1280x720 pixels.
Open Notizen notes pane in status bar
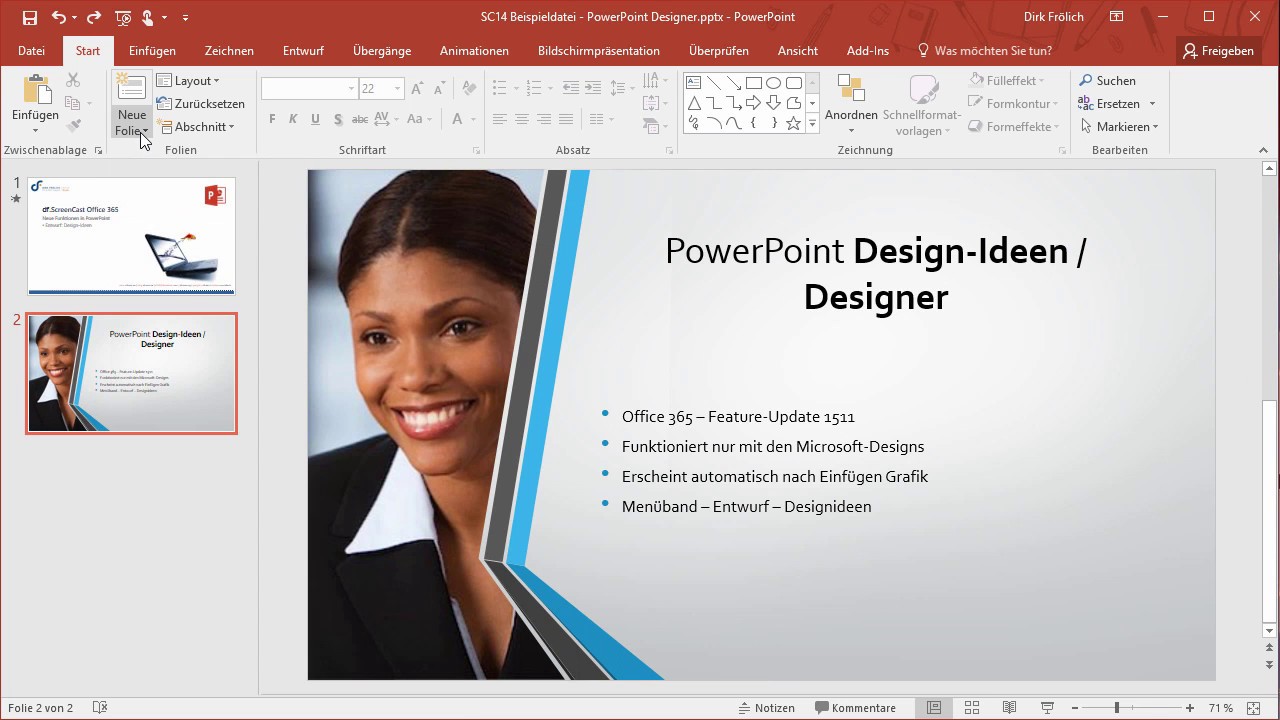[766, 708]
